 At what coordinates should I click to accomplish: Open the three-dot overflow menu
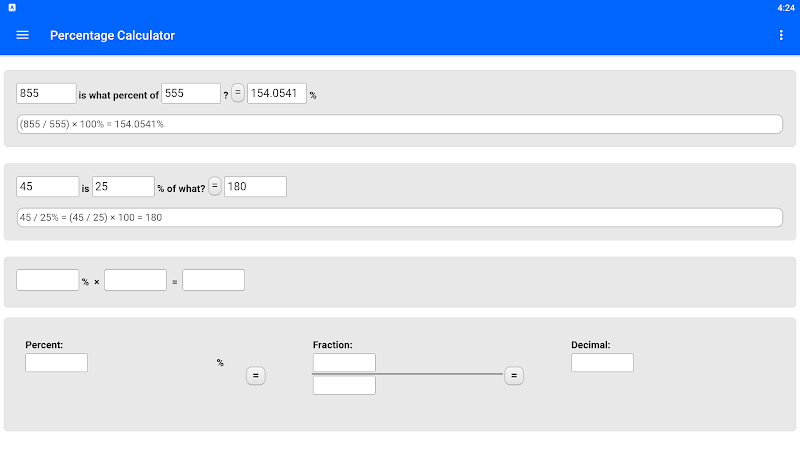point(781,35)
